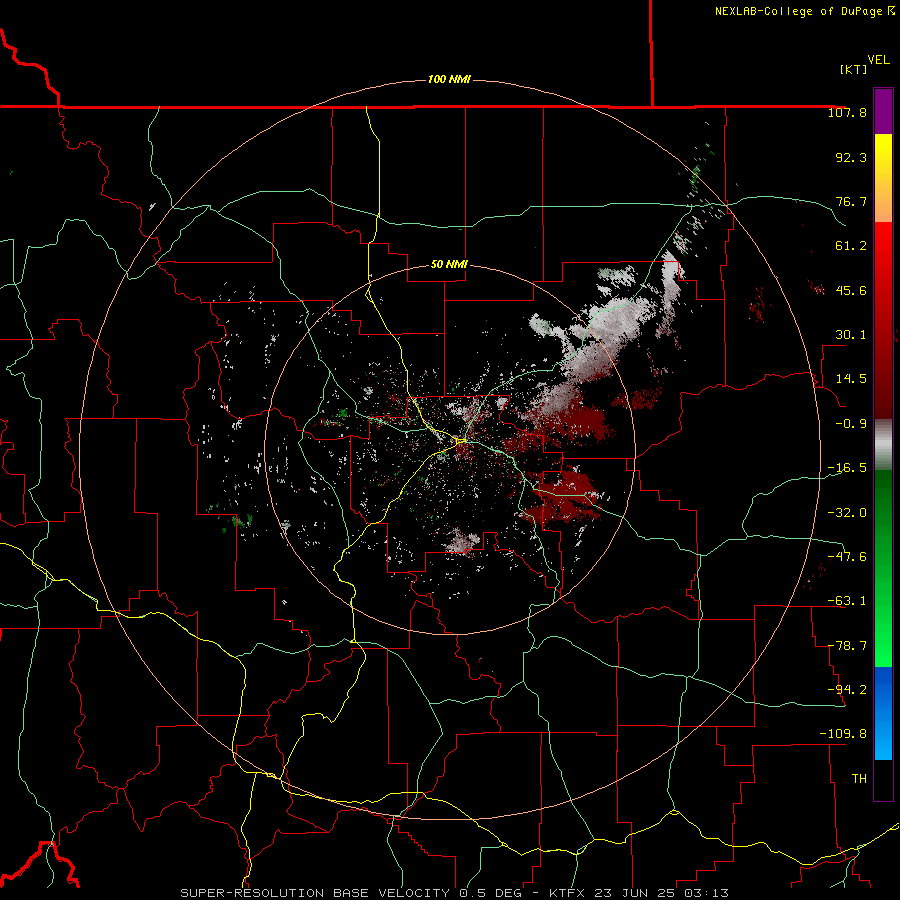Click the TH legend label
The height and width of the screenshot is (900, 900).
[x=859, y=779]
